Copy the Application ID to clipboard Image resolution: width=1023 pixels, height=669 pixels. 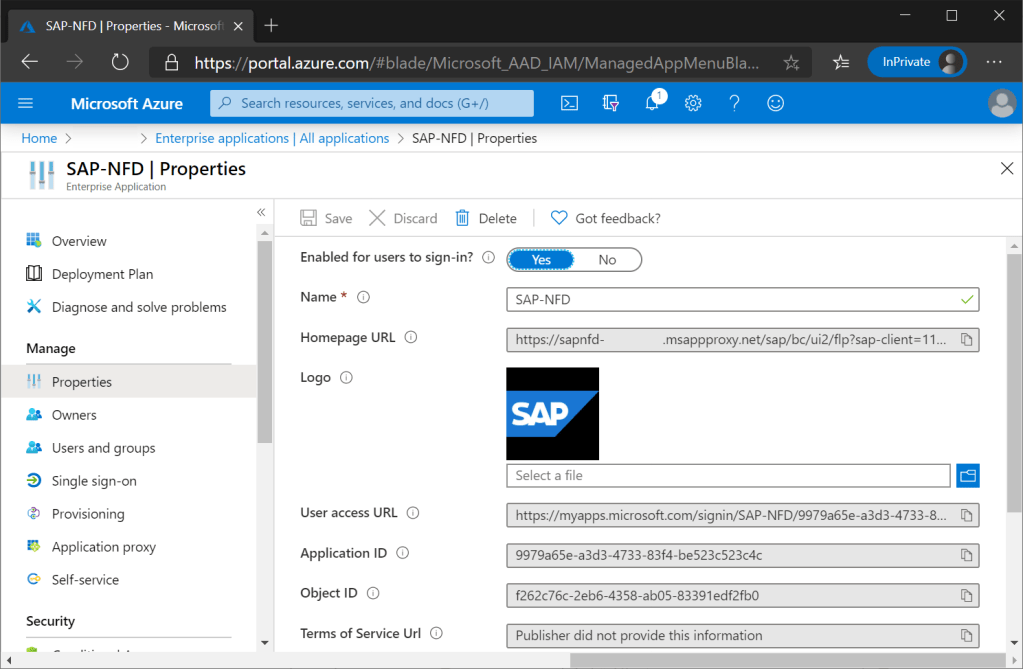coord(966,556)
